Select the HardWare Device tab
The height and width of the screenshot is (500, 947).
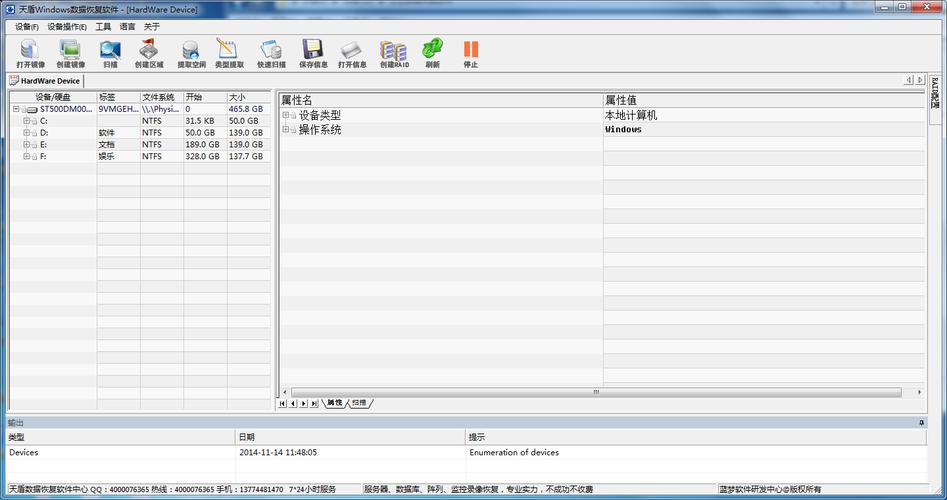pyautogui.click(x=45, y=80)
